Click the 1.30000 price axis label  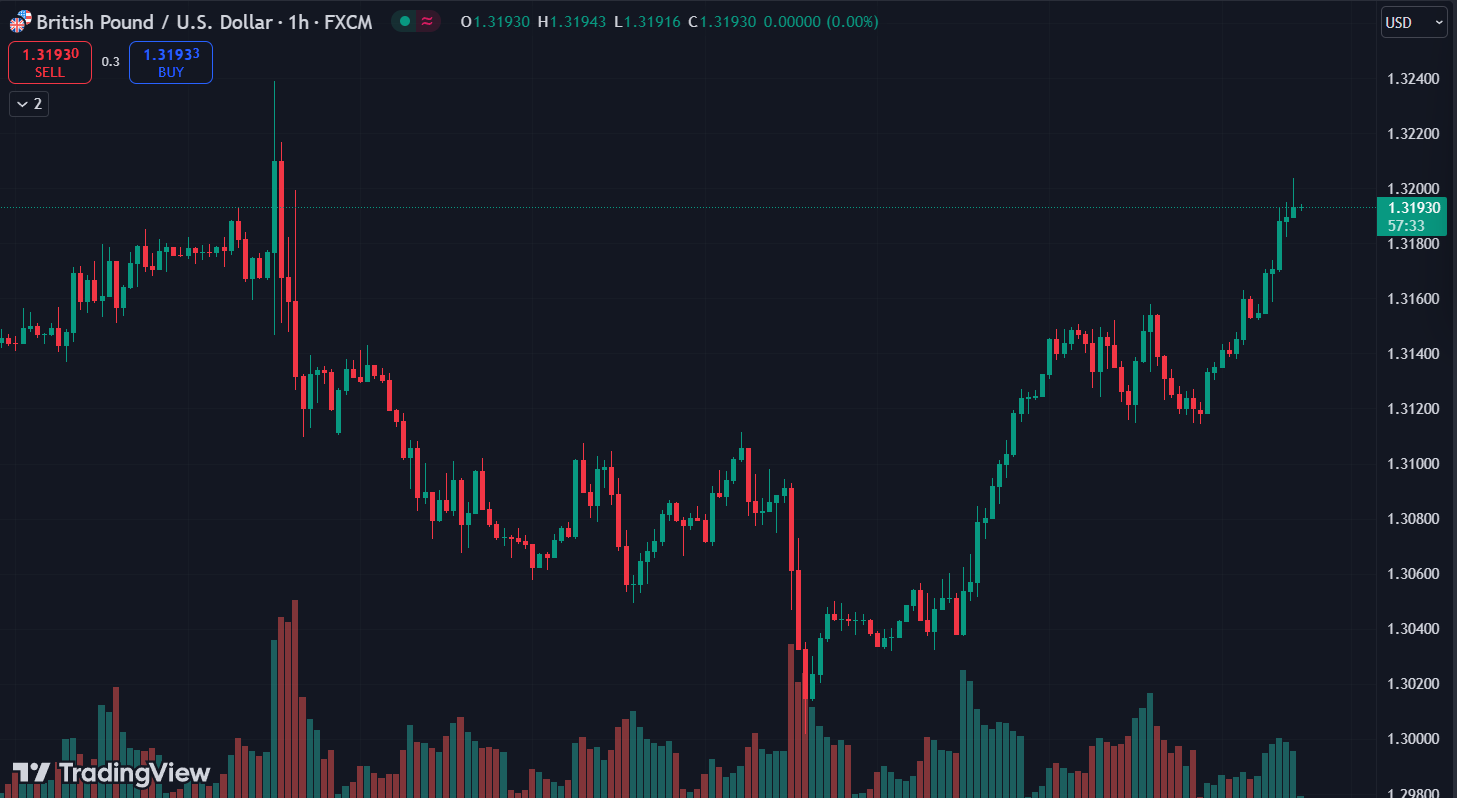pyautogui.click(x=1414, y=739)
